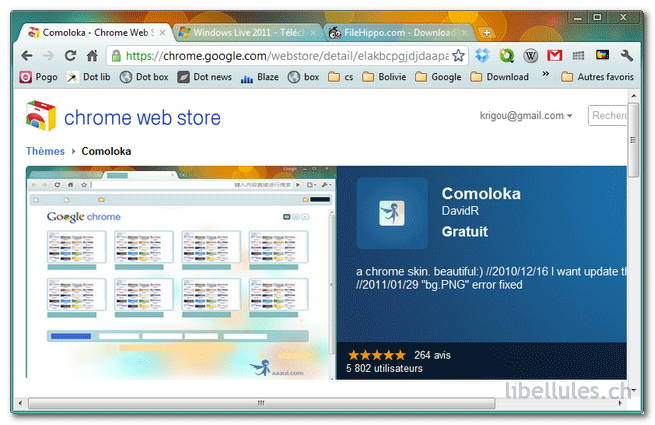Expand the hidden bookmarks chevron

pyautogui.click(x=546, y=74)
